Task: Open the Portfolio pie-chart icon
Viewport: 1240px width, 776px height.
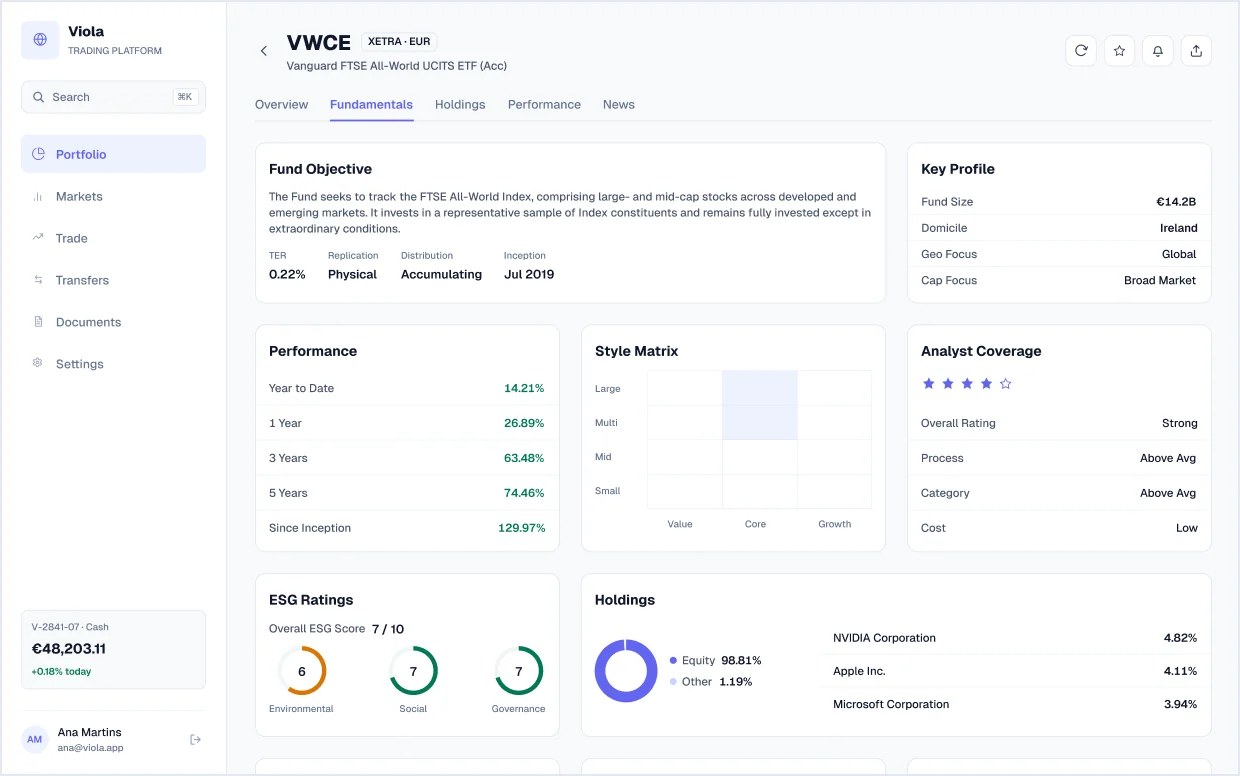Action: point(39,154)
